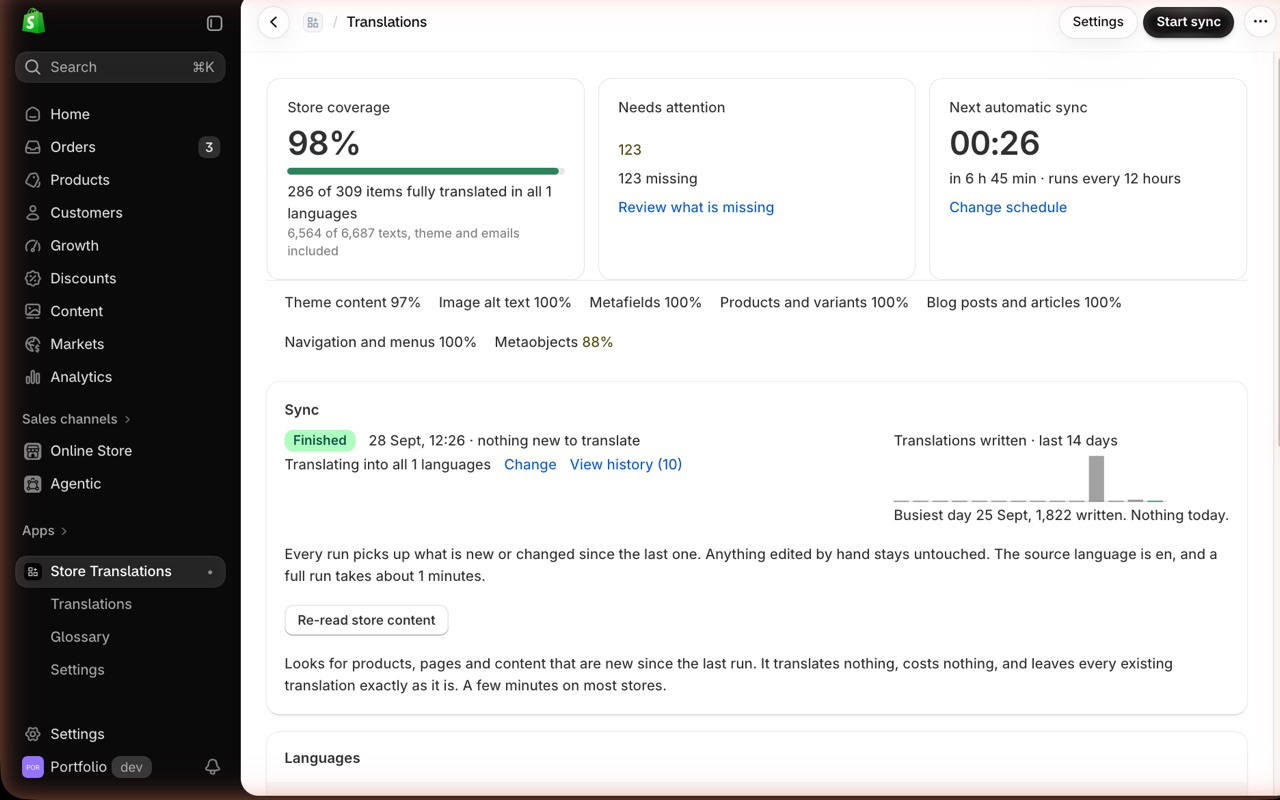The width and height of the screenshot is (1280, 800).
Task: Click the Discounts badge icon
Action: coord(33,278)
